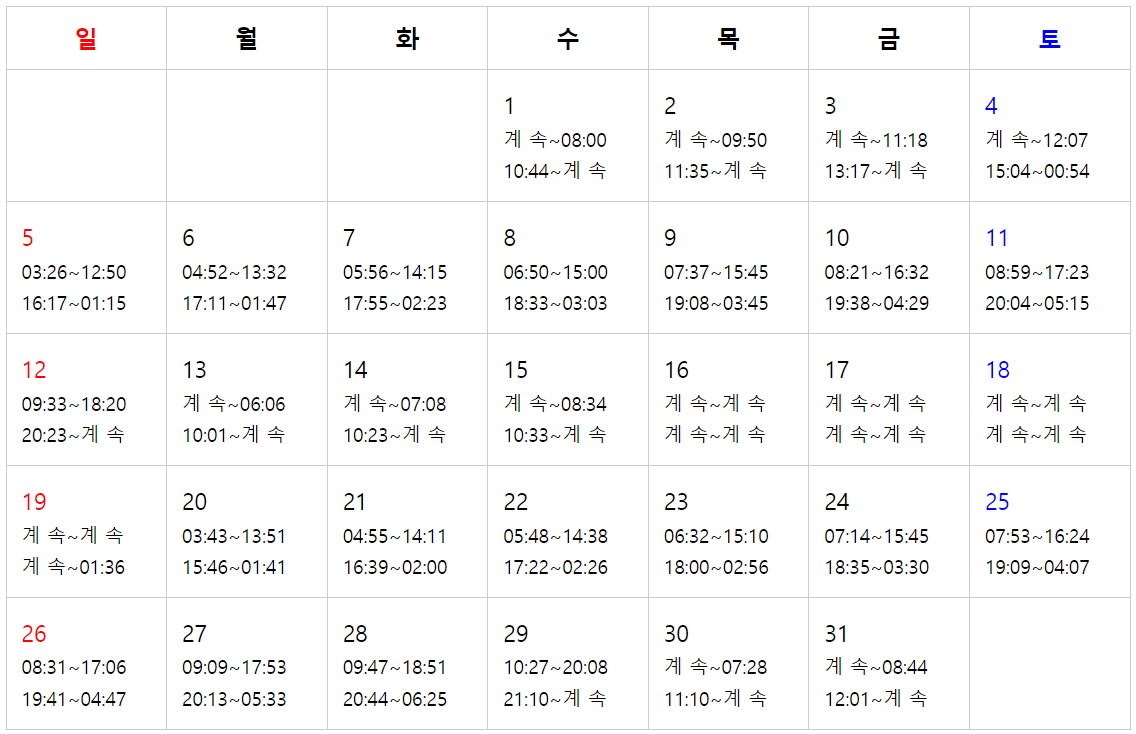Select the Monday header 월

tap(246, 38)
